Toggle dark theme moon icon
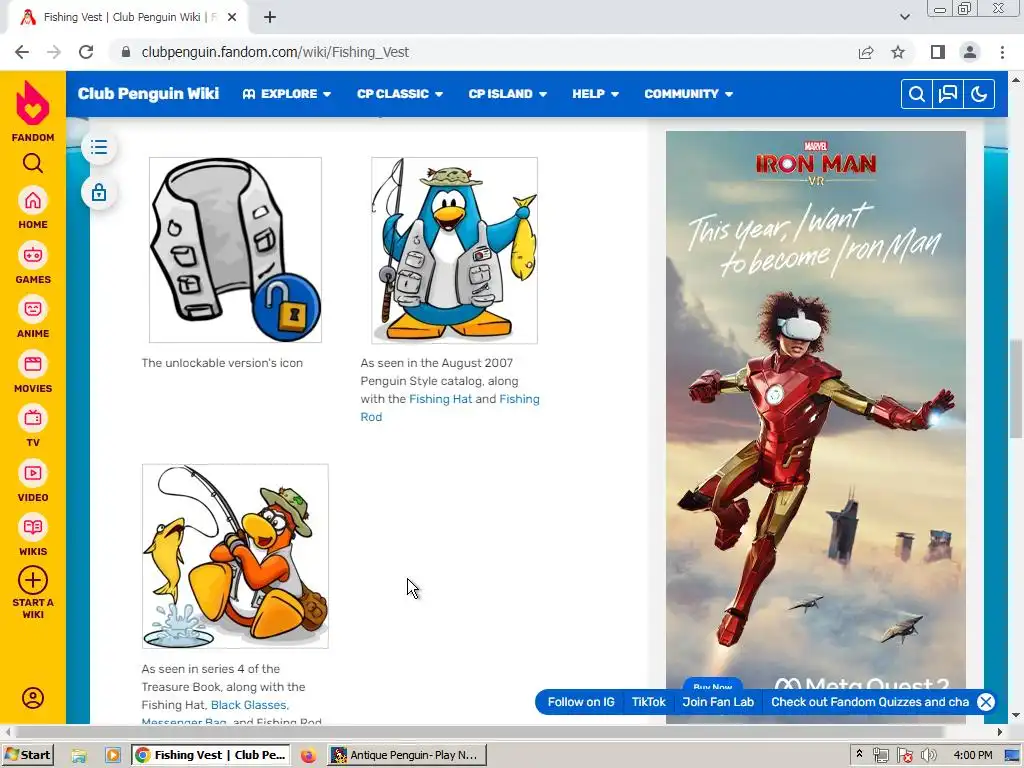The height and width of the screenshot is (768, 1024). [x=978, y=94]
